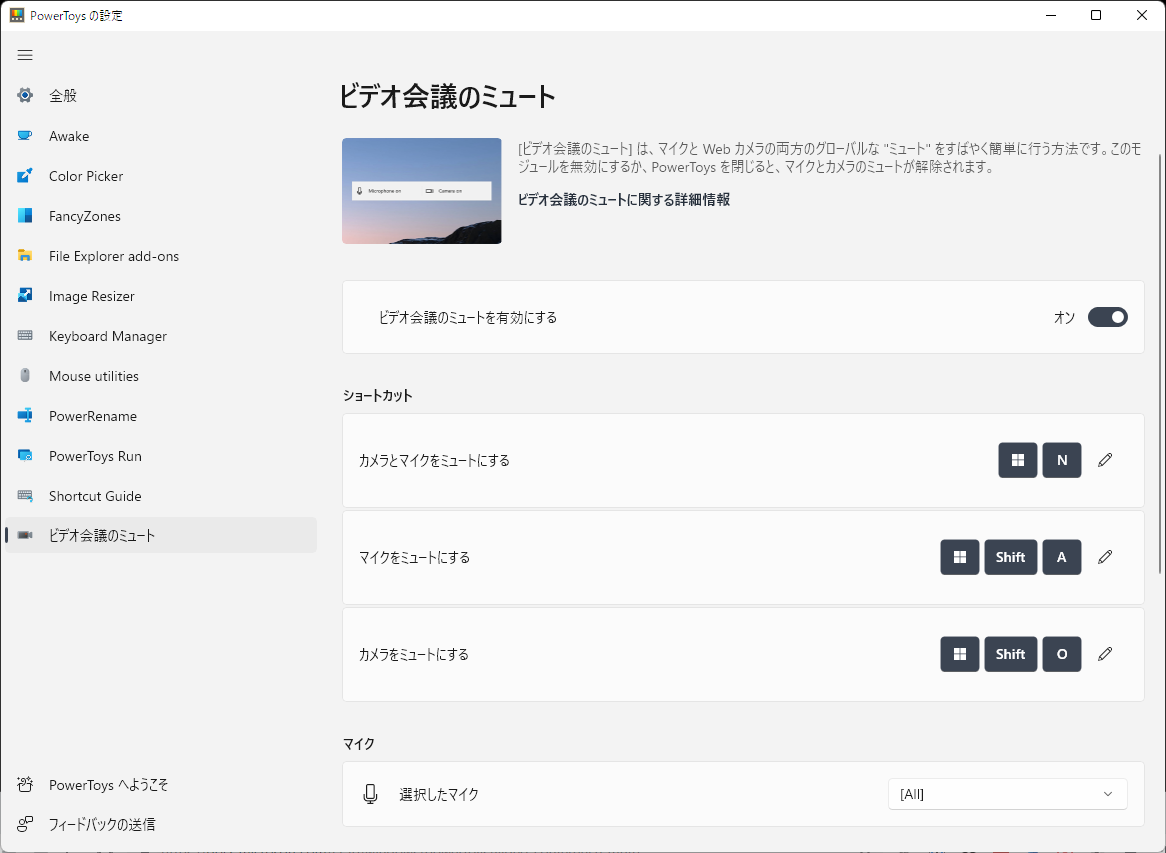Viewport: 1166px width, 853px height.
Task: Click the video conference mute preview thumbnail
Action: click(422, 191)
